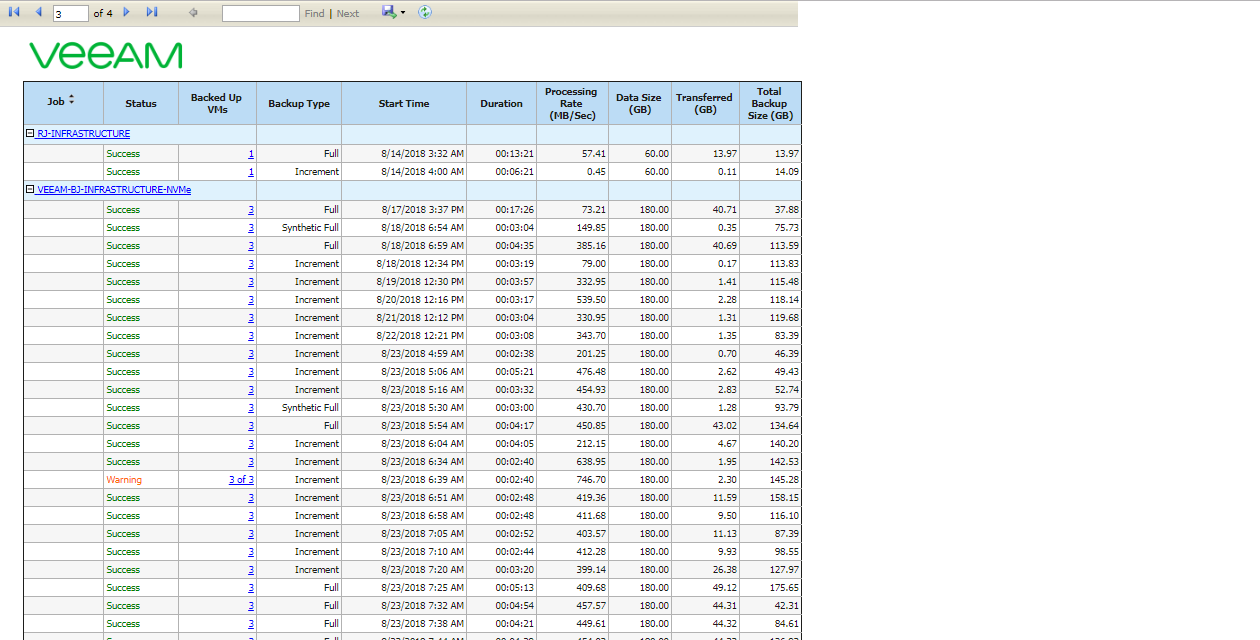Click the Find link

(x=314, y=14)
